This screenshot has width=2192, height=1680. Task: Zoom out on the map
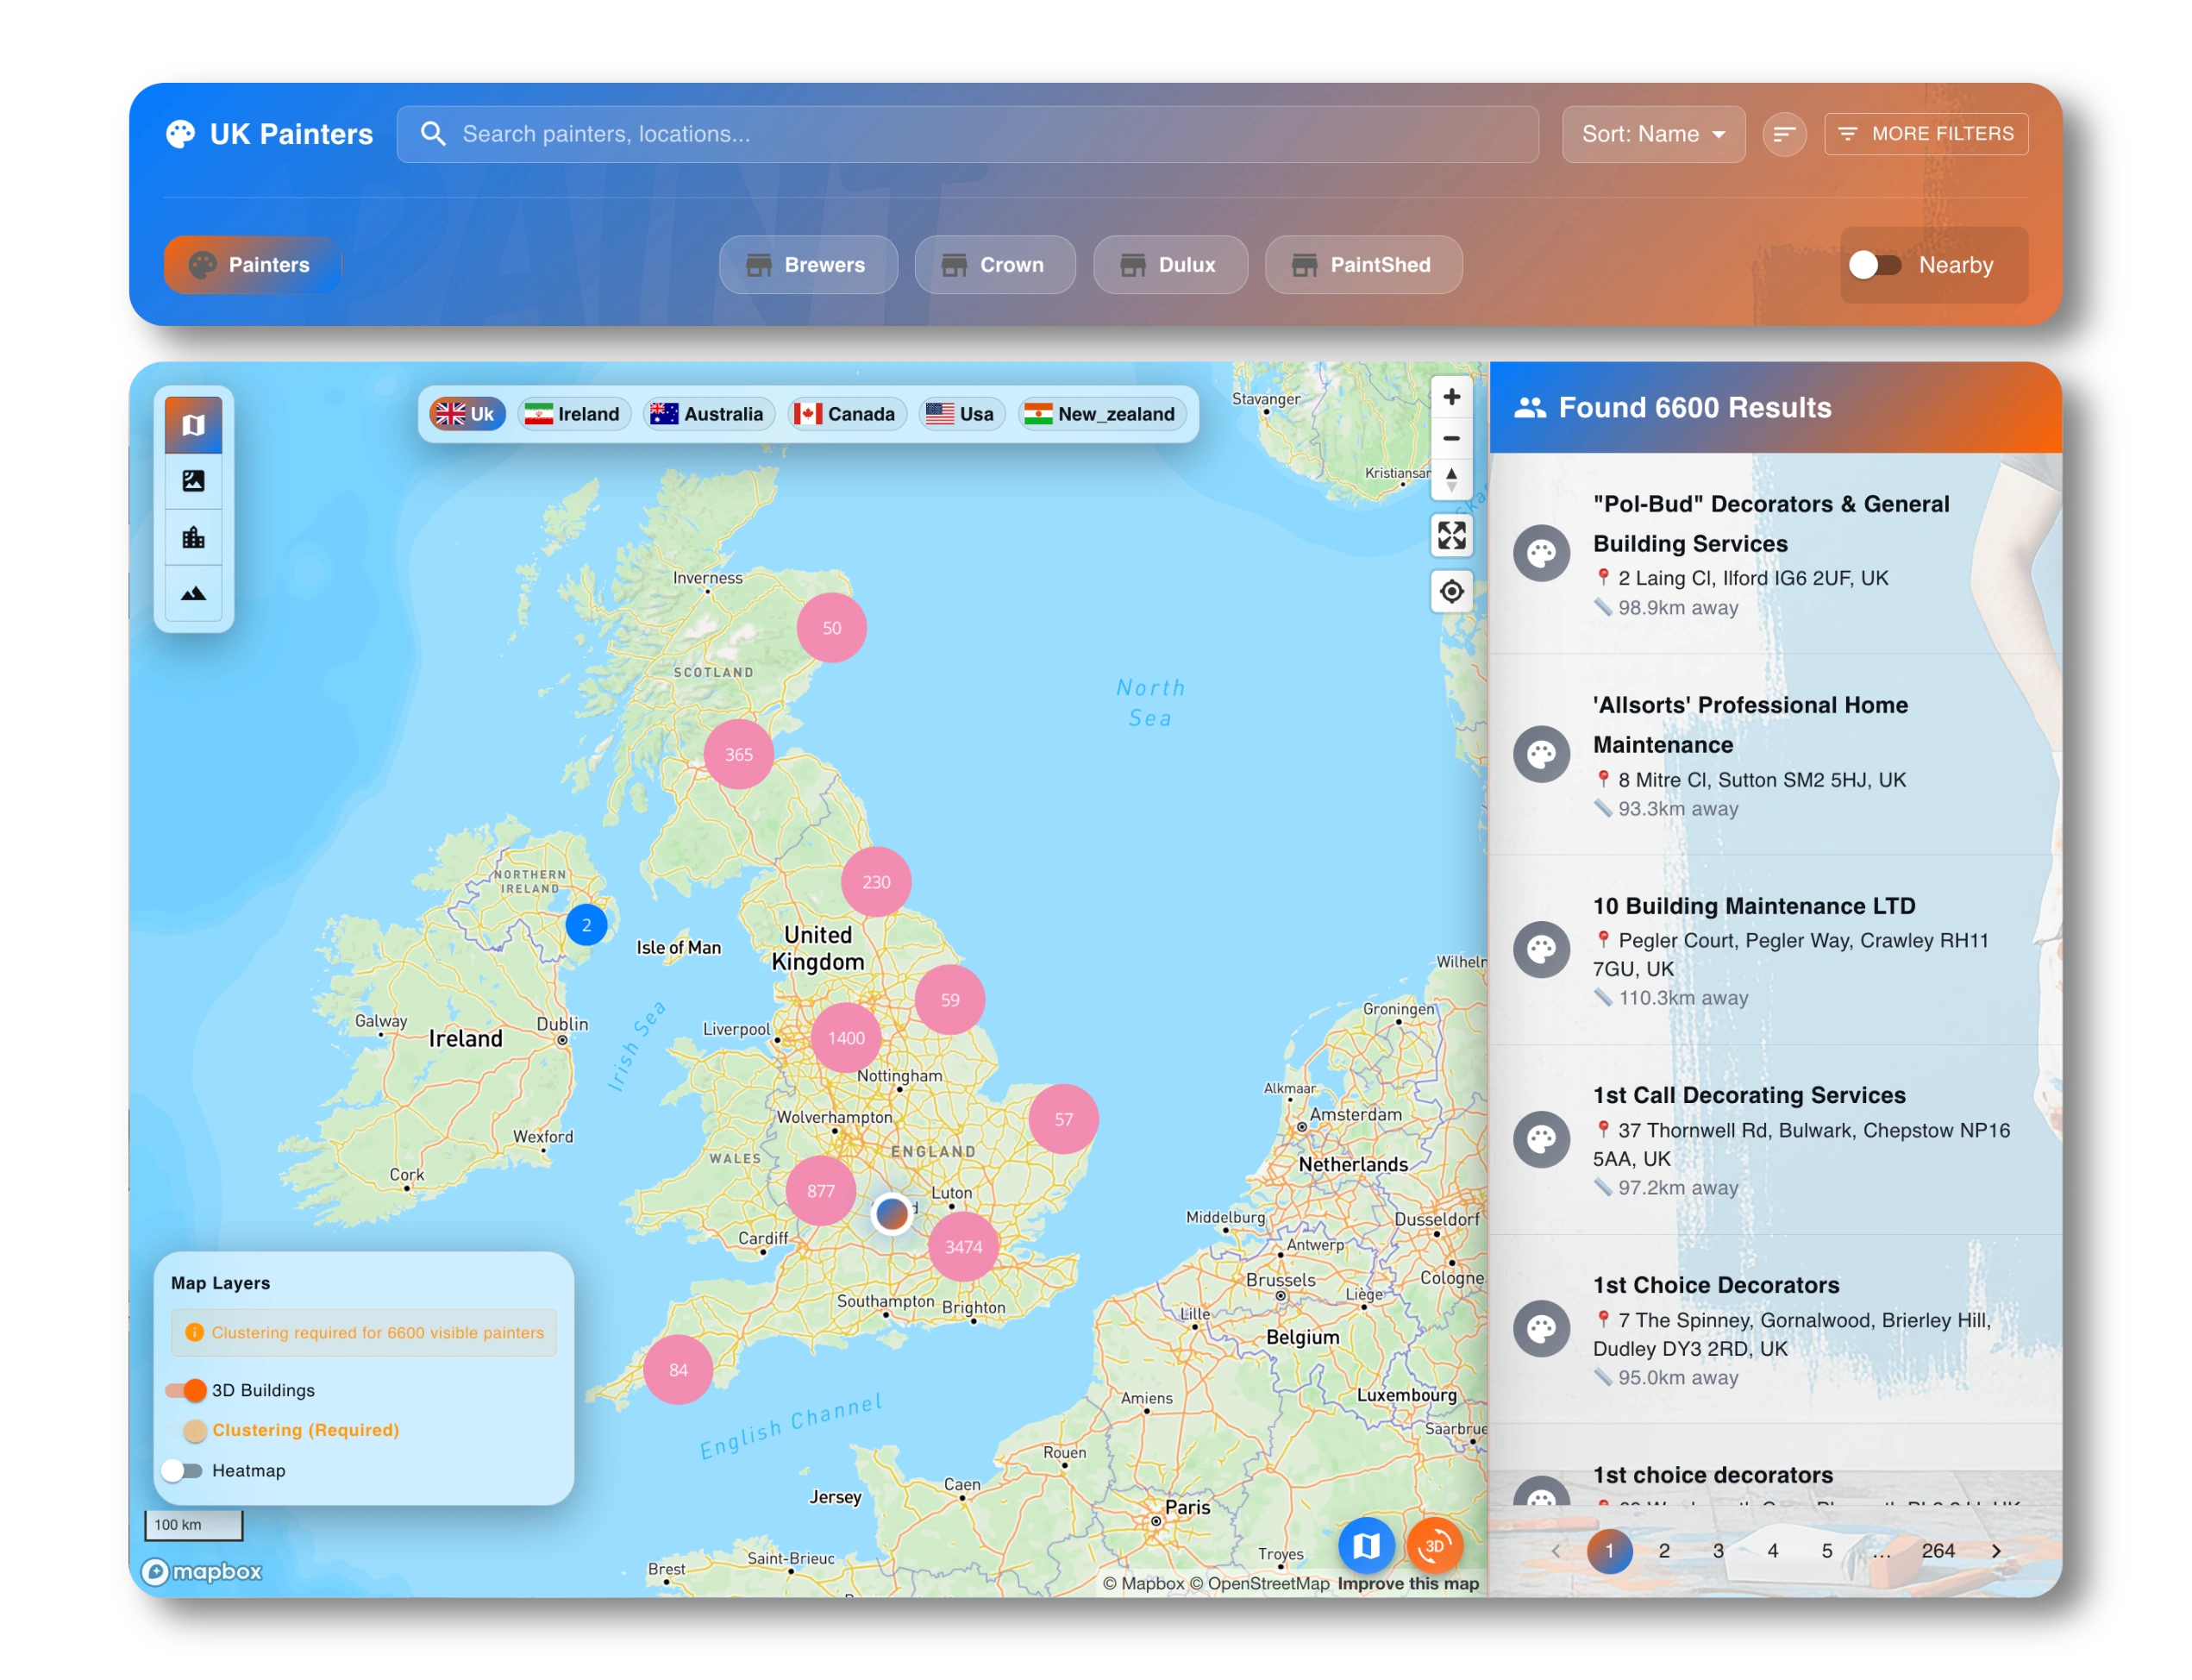click(1451, 438)
